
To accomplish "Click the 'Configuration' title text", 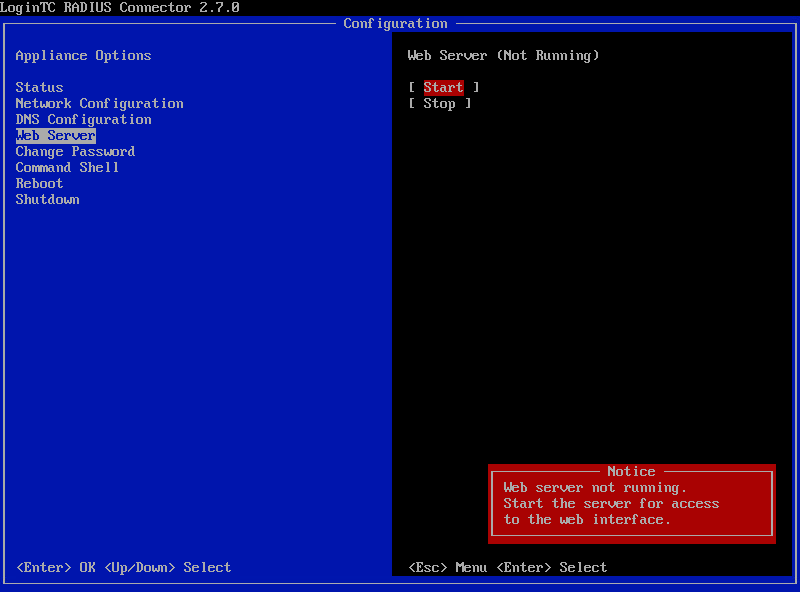I will pos(395,23).
